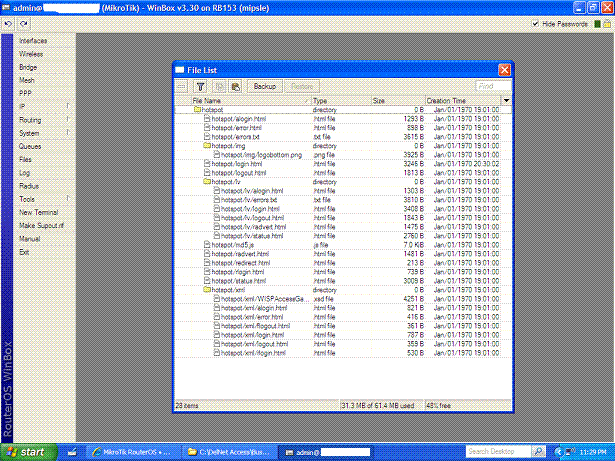Screen dimensions: 615x461
Task: Select the hotspot/img folder icon
Action: [x=207, y=146]
